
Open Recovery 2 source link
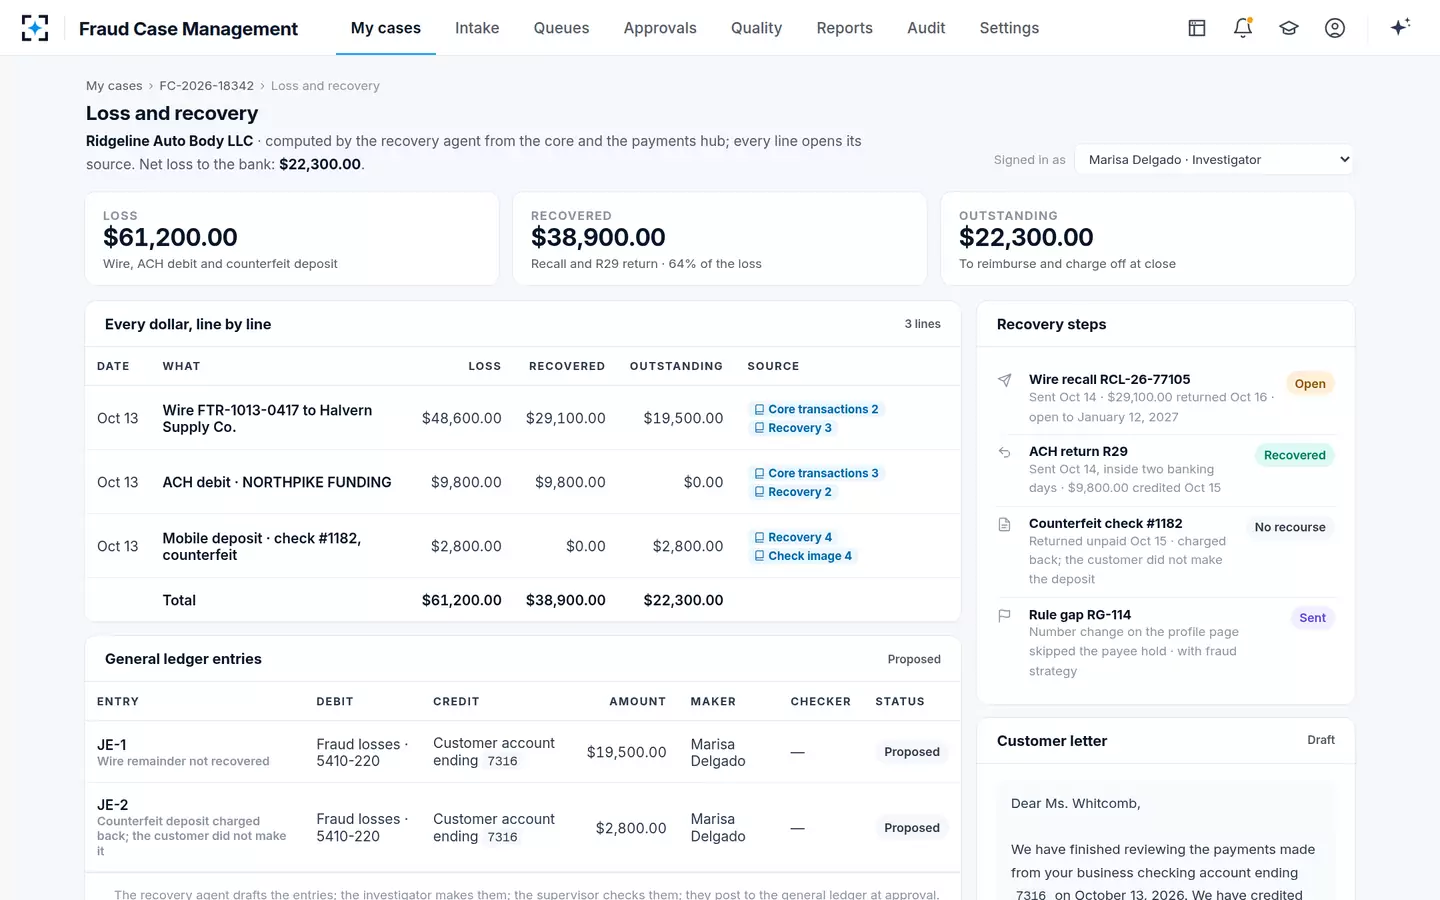click(x=792, y=492)
